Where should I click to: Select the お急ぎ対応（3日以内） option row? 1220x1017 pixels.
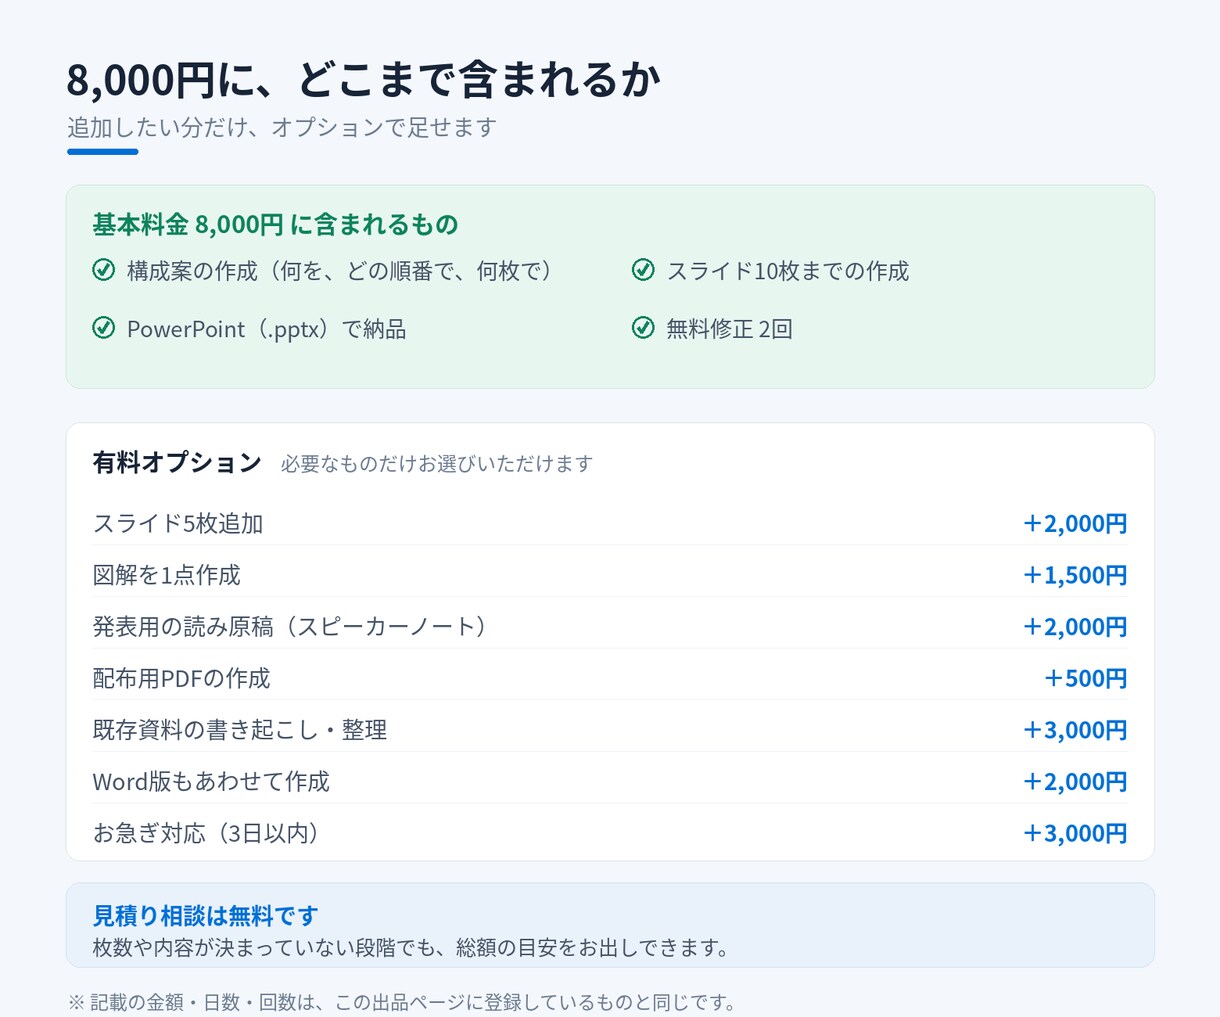click(610, 833)
